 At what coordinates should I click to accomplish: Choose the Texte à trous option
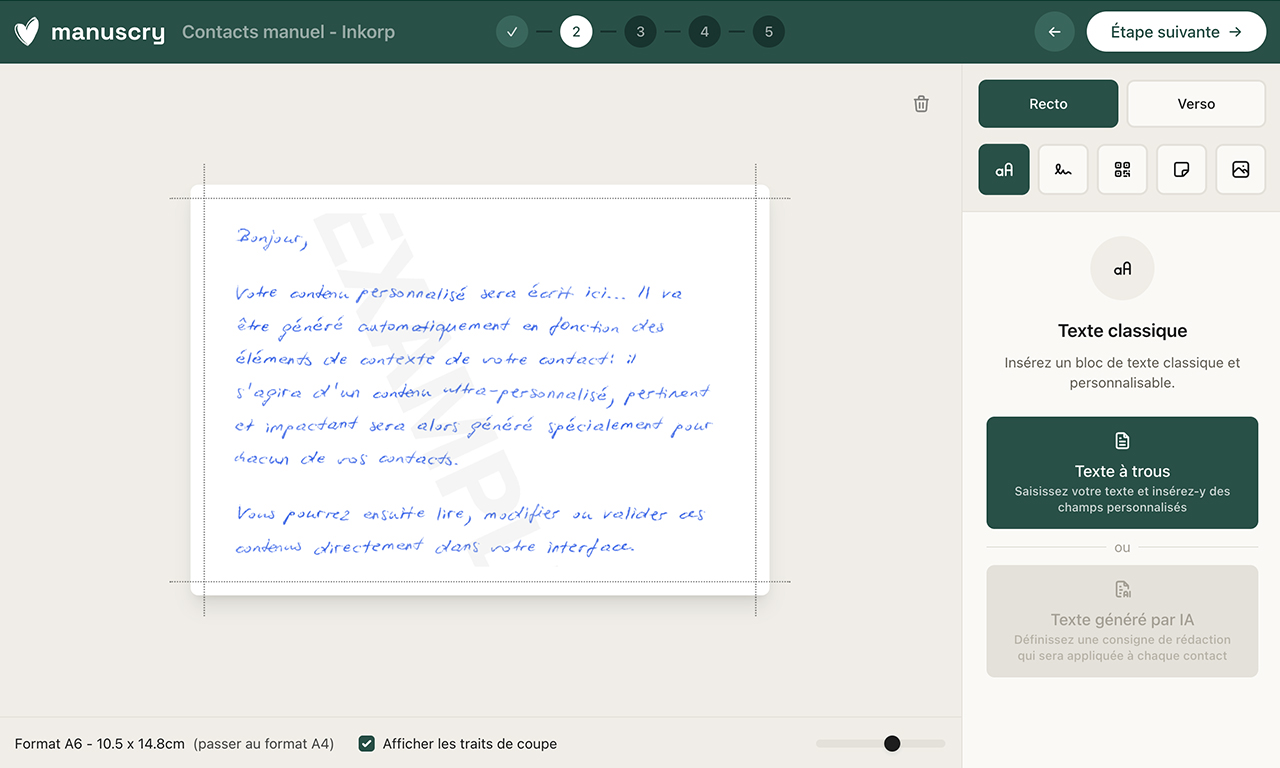pyautogui.click(x=1122, y=473)
